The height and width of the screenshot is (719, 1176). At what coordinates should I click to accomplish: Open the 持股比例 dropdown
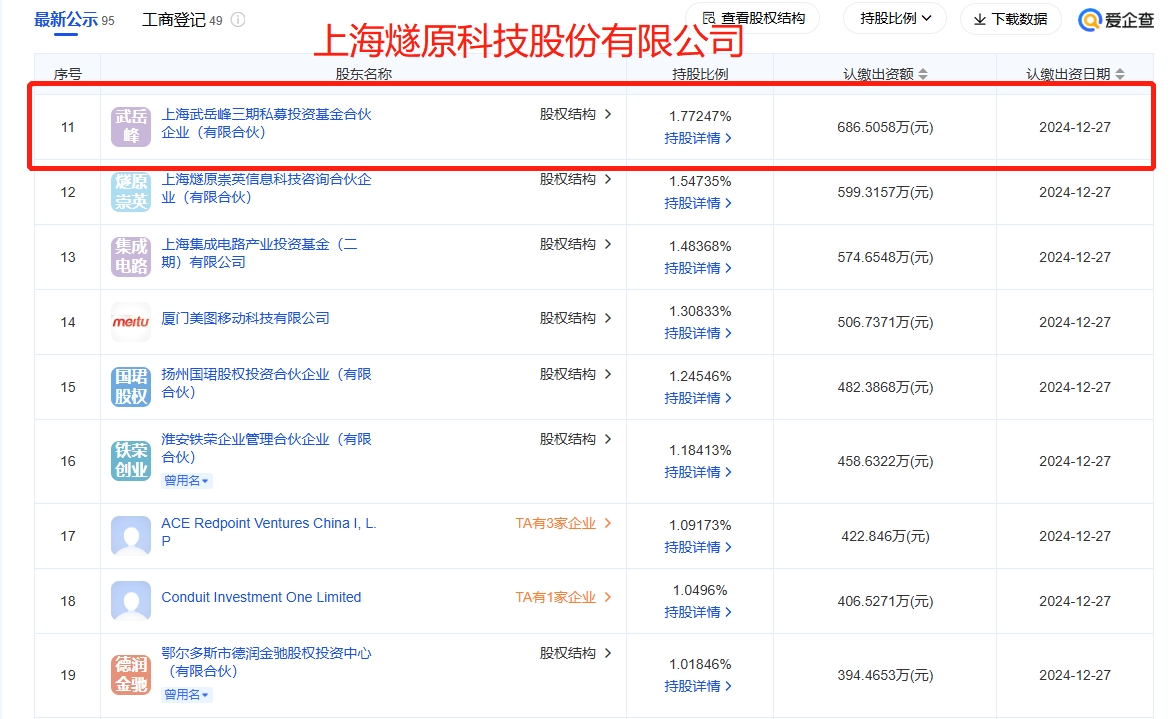895,19
